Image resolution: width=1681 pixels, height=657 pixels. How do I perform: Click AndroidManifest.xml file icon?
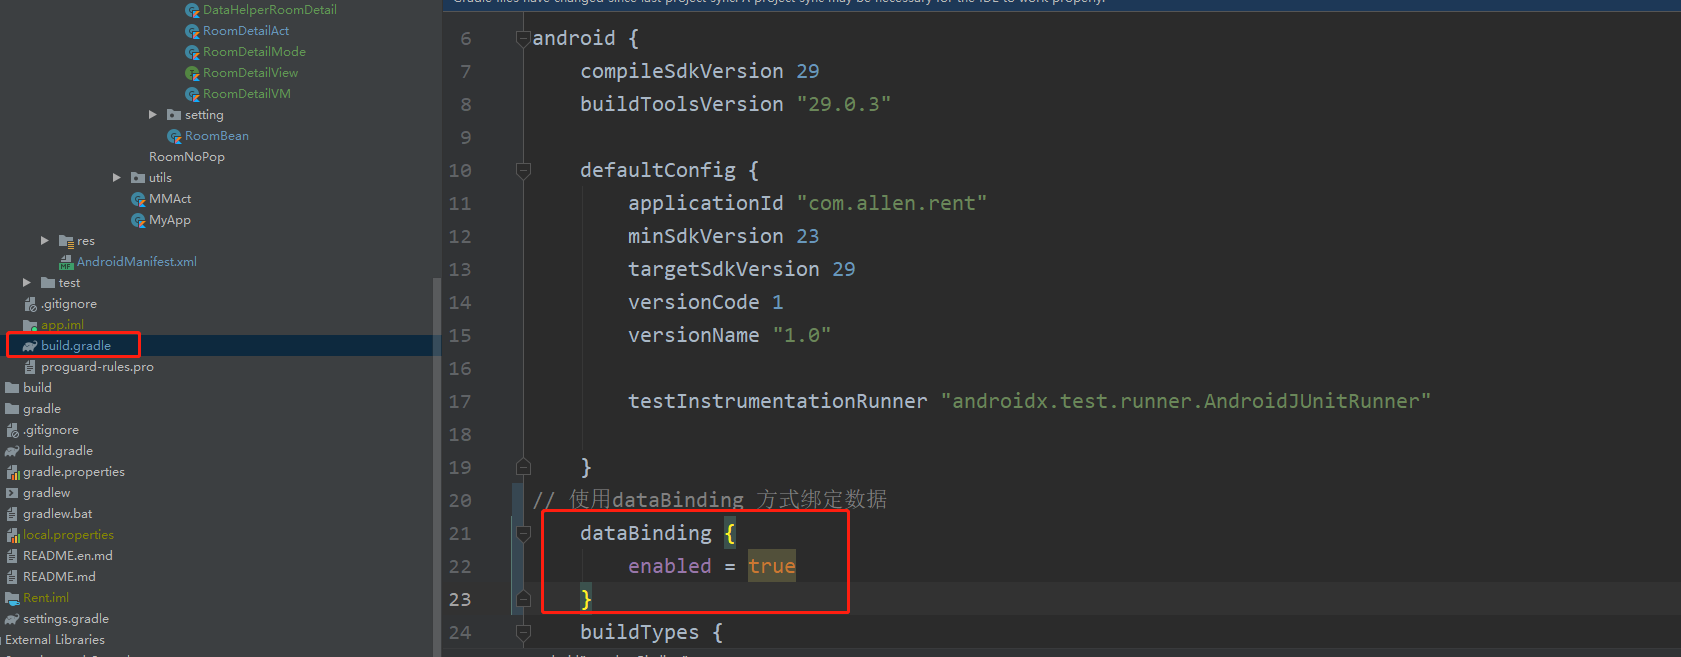coord(66,262)
